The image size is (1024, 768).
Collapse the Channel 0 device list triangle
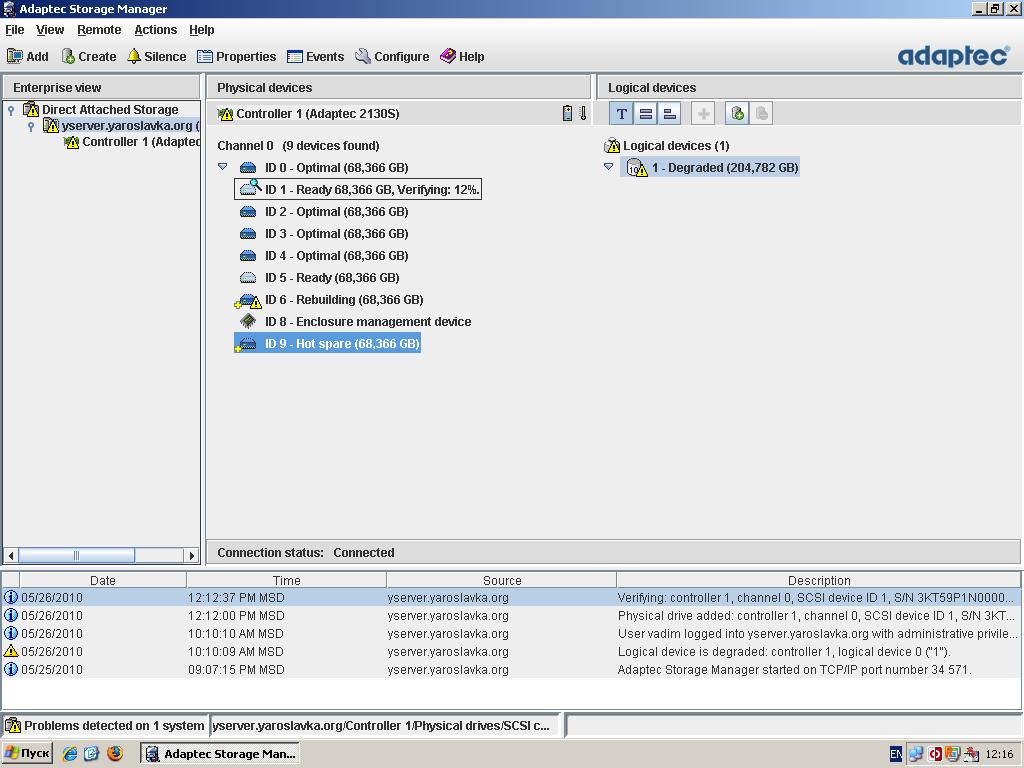(222, 167)
